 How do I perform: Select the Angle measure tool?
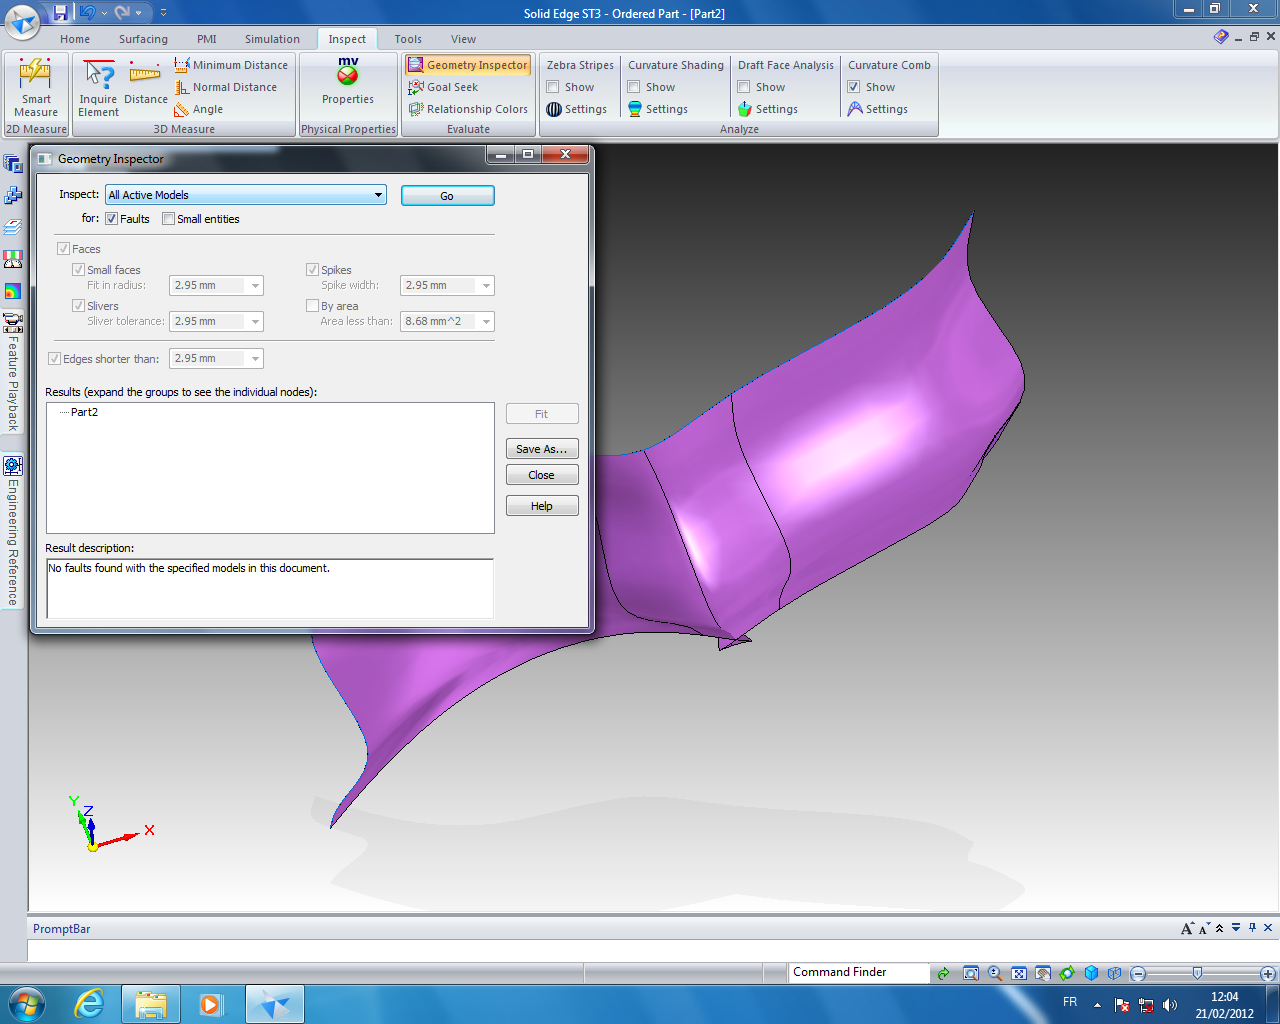pyautogui.click(x=198, y=109)
